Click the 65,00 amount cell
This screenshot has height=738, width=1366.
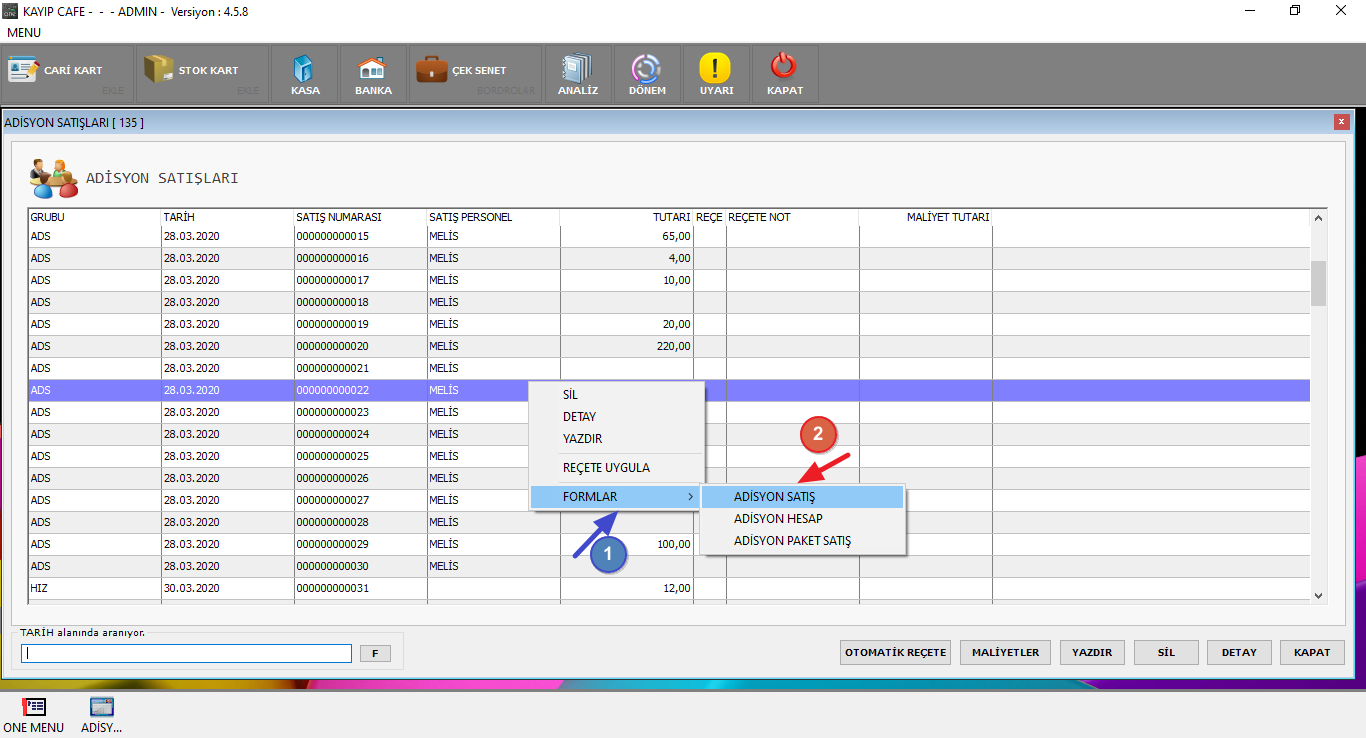point(627,237)
